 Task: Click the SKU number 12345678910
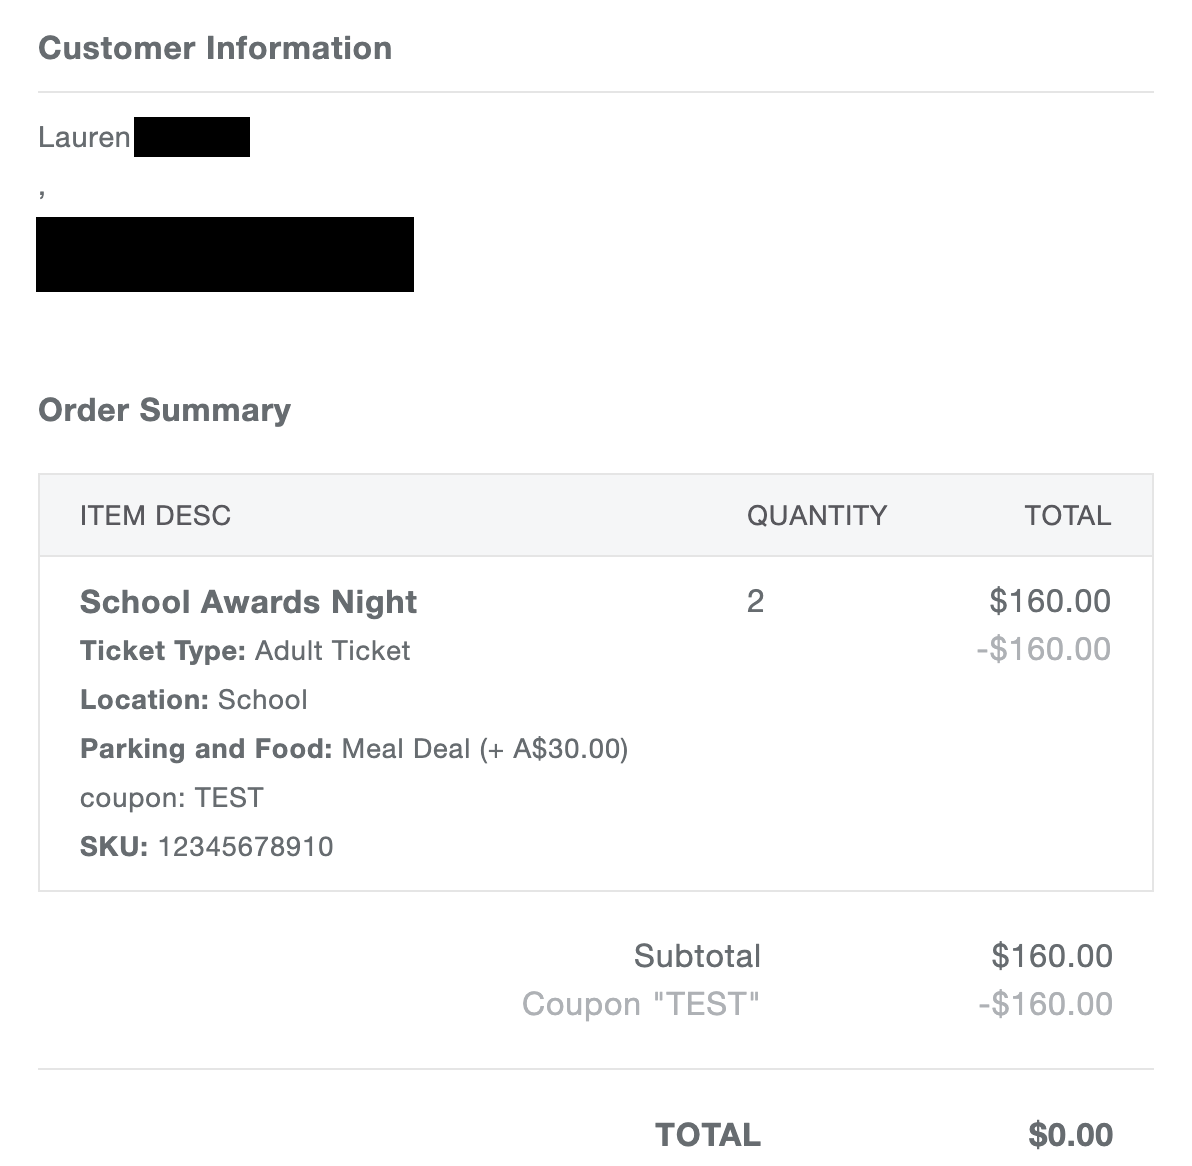point(246,847)
